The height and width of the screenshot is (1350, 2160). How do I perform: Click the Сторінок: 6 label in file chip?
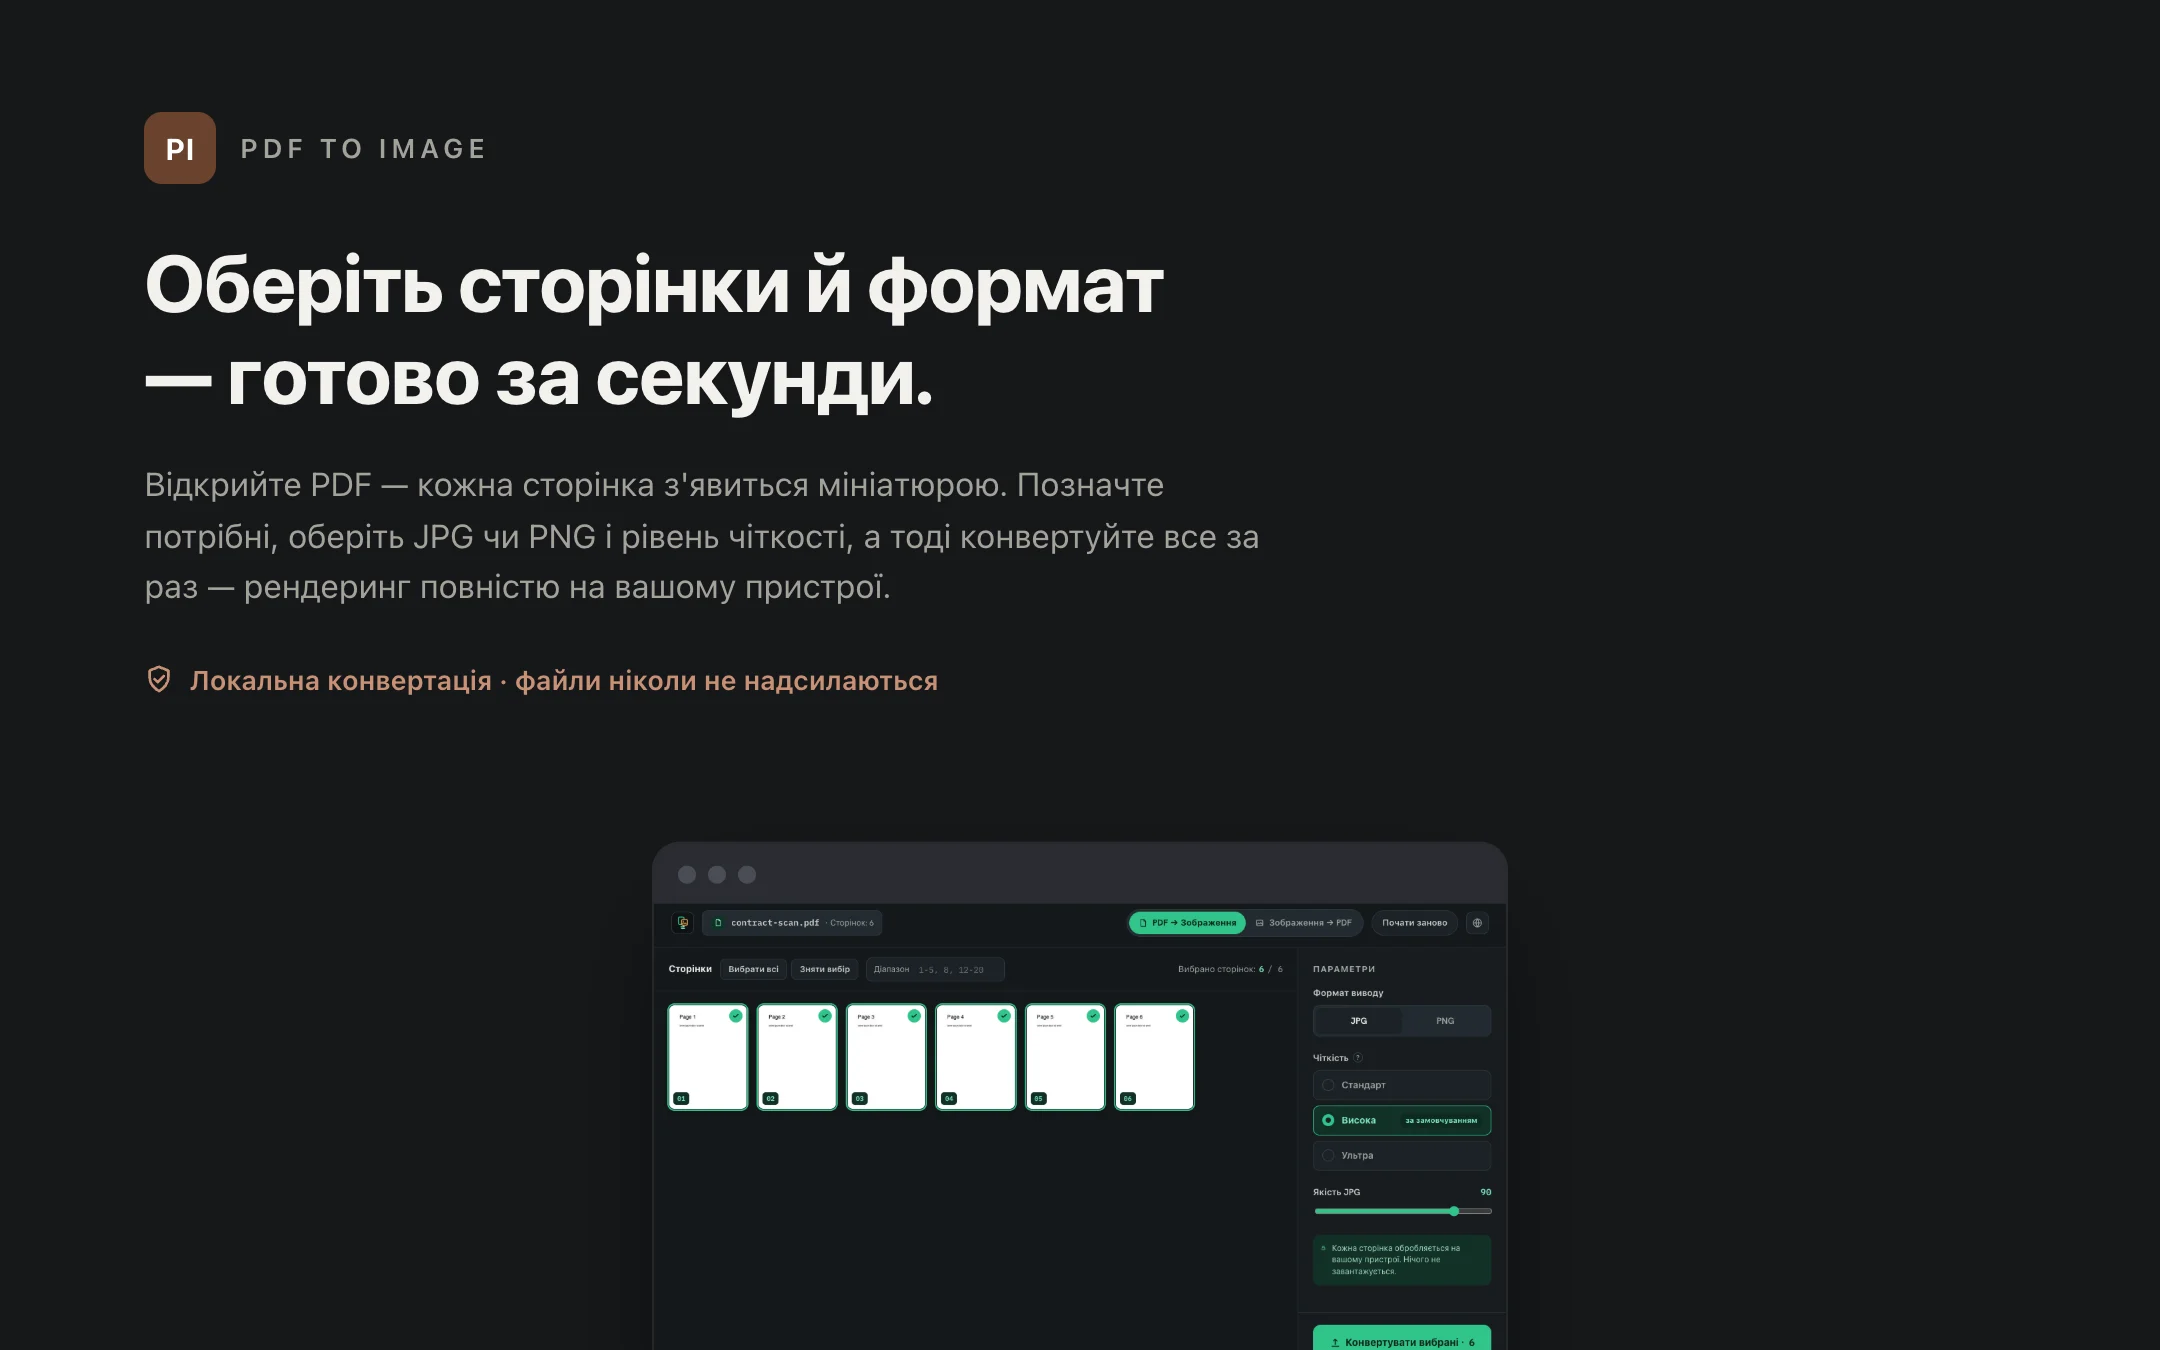pos(852,923)
